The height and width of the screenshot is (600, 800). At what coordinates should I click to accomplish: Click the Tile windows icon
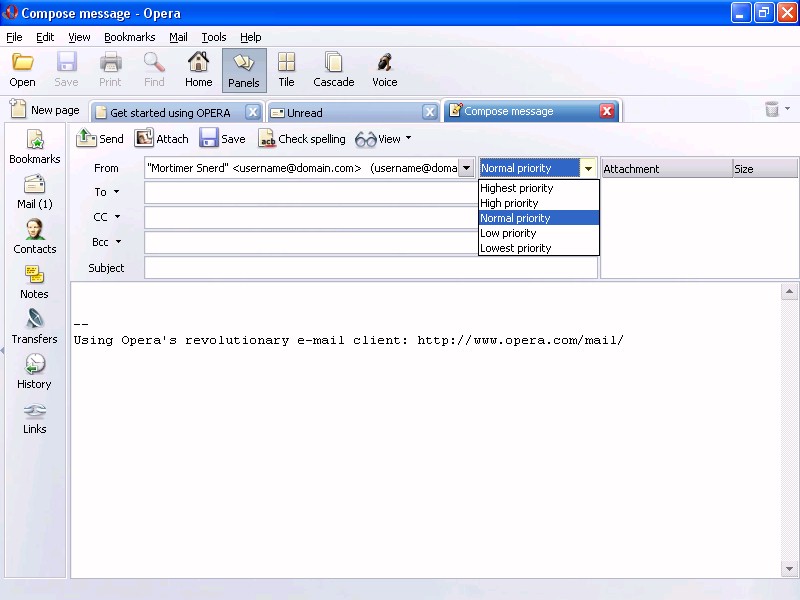[x=286, y=62]
